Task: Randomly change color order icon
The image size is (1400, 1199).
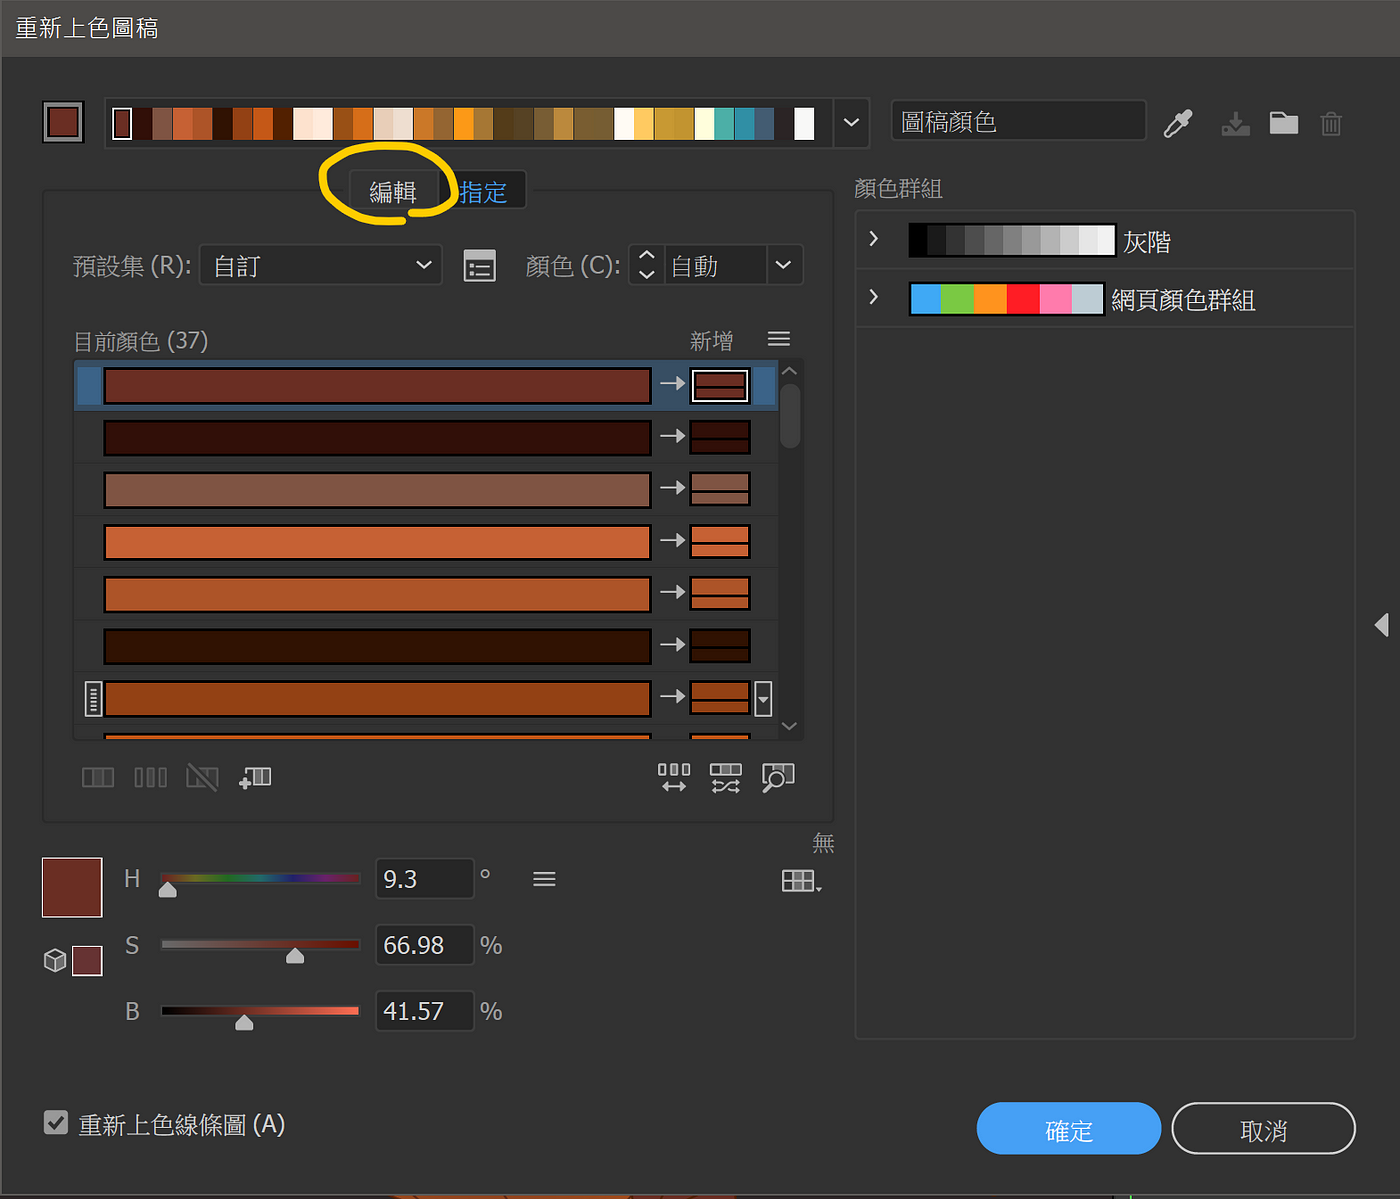Action: pos(674,777)
